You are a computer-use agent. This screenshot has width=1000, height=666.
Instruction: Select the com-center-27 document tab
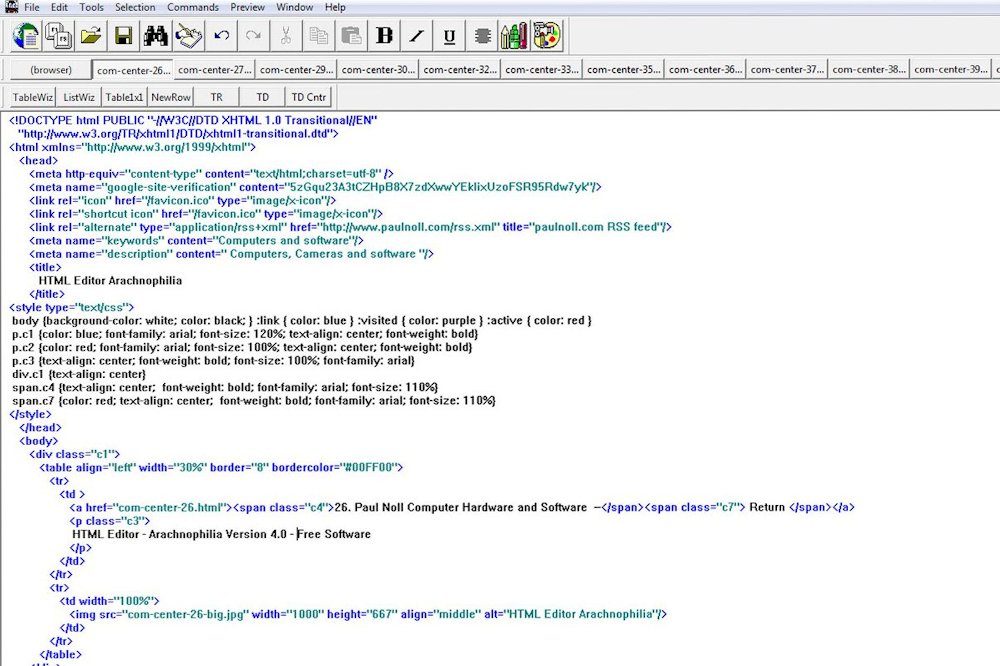point(214,70)
